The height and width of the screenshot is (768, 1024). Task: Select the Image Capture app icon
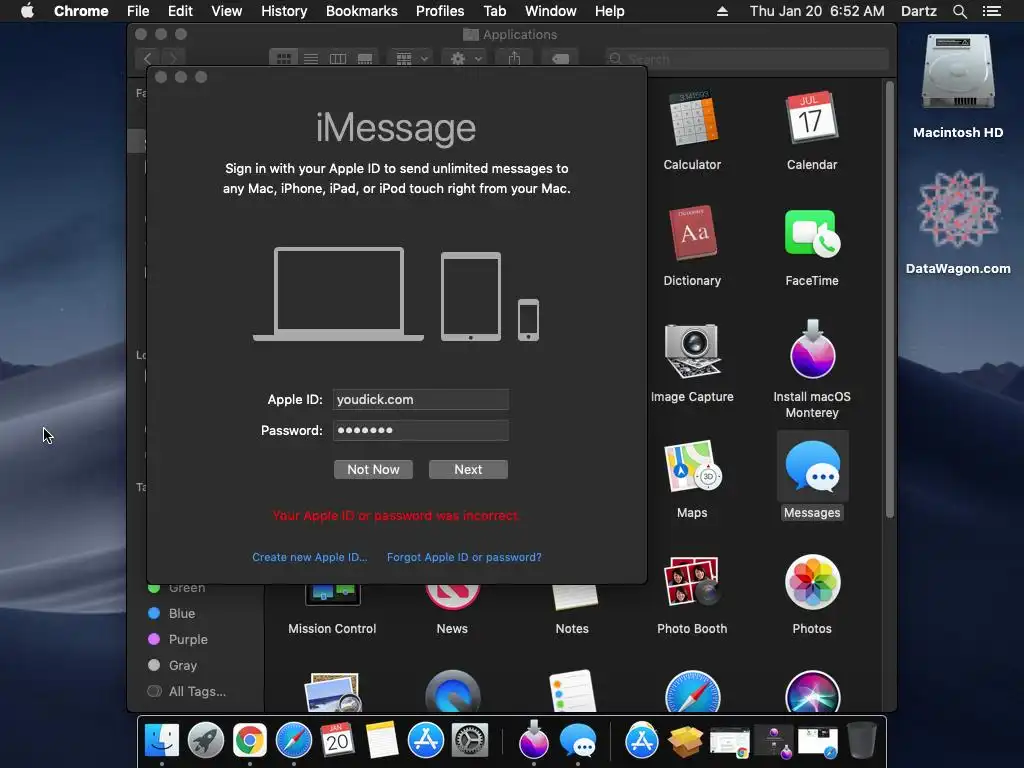click(x=692, y=350)
